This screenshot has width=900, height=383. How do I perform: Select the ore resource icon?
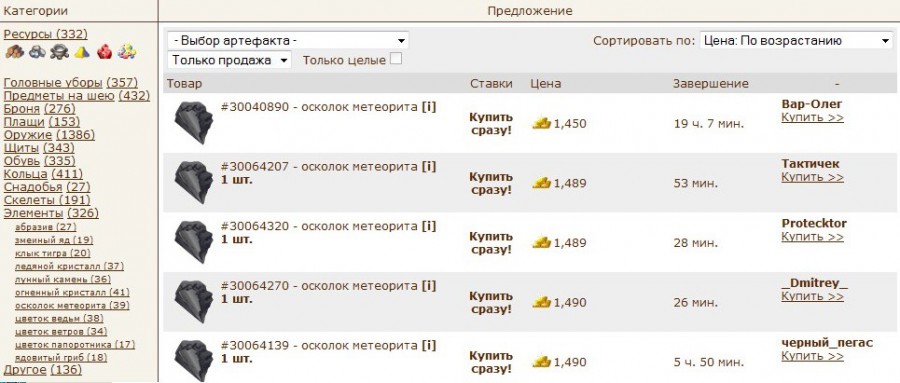[x=37, y=52]
